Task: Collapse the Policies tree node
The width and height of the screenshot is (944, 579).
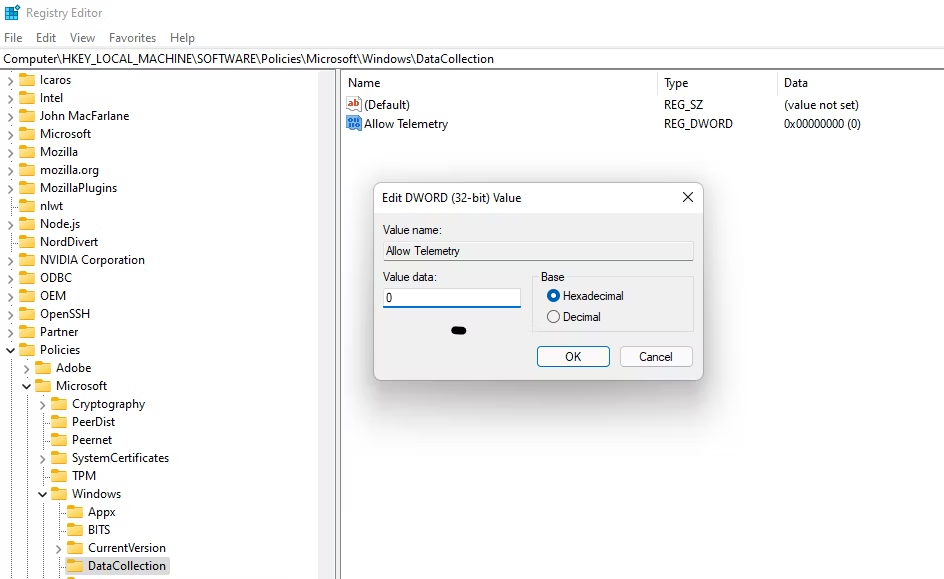Action: (x=10, y=350)
